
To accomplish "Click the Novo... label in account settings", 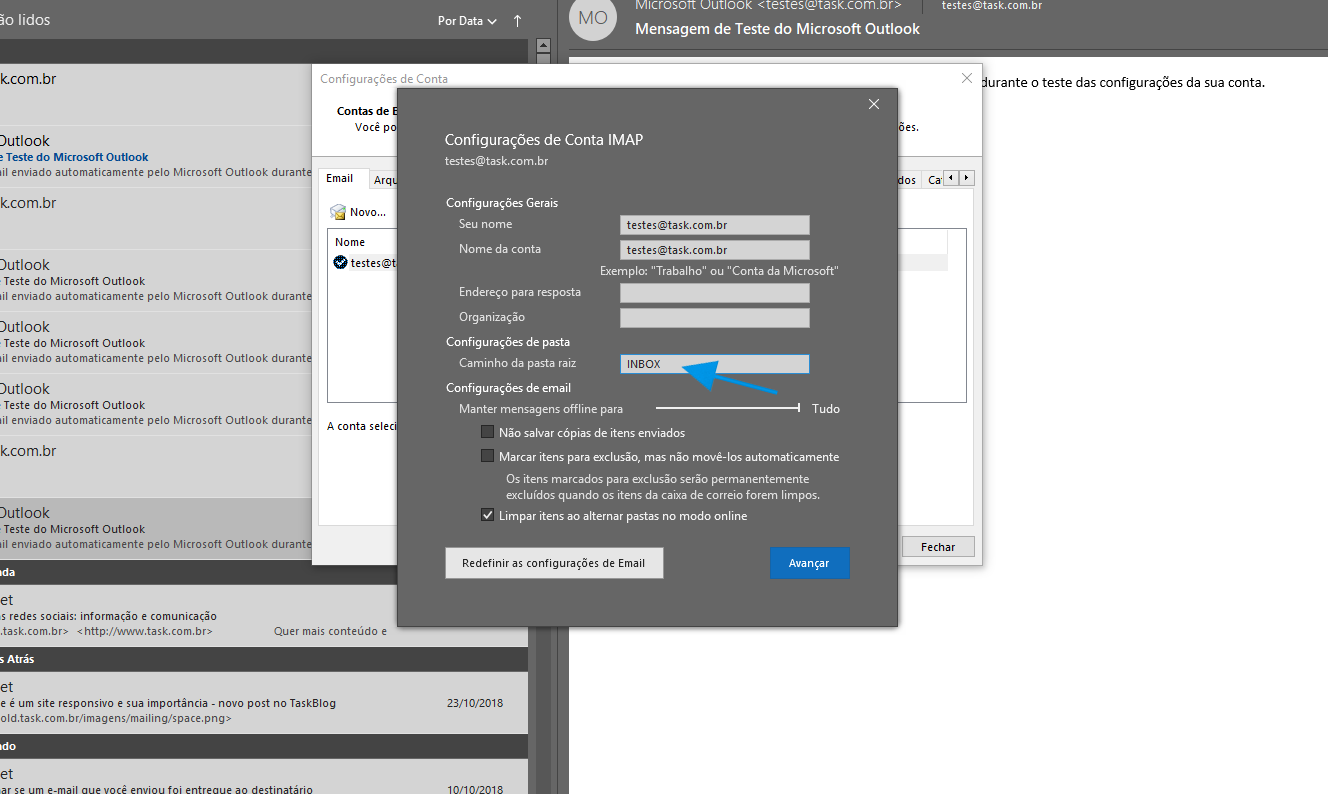I will pos(368,212).
